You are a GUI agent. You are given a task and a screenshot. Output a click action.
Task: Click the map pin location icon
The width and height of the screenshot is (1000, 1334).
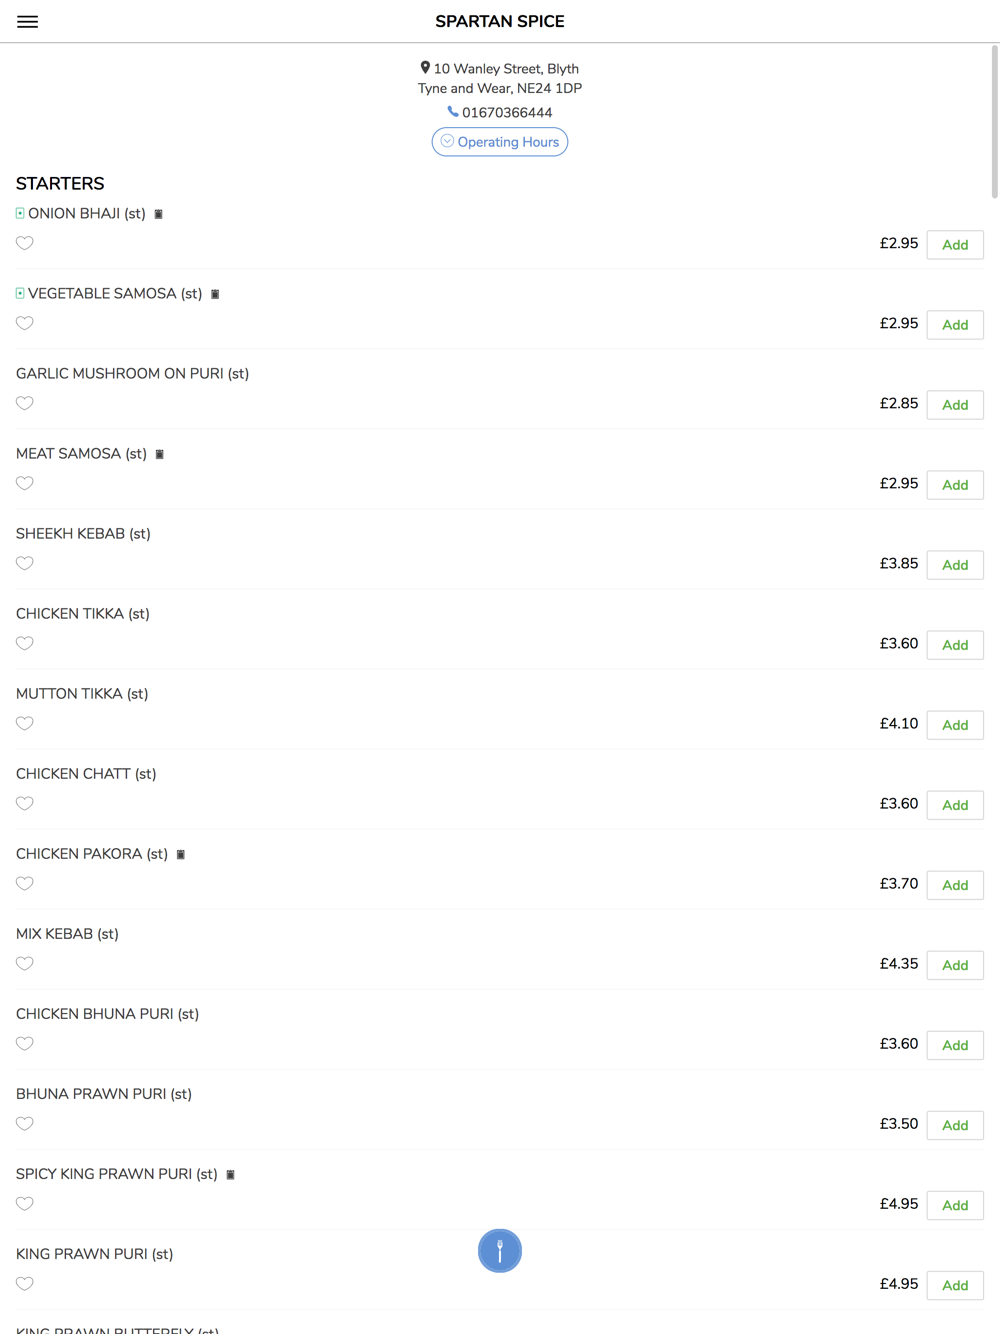(x=425, y=68)
